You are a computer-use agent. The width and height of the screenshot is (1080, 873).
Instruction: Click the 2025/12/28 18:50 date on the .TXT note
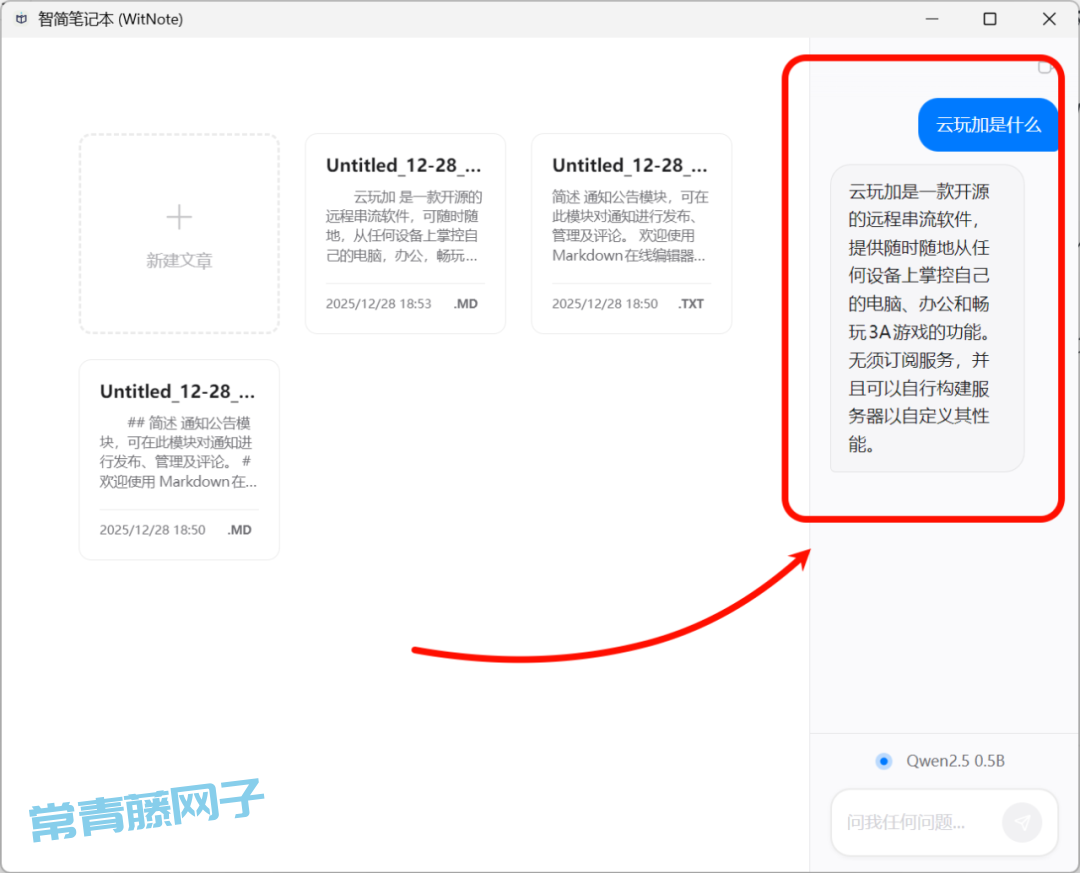(x=604, y=303)
